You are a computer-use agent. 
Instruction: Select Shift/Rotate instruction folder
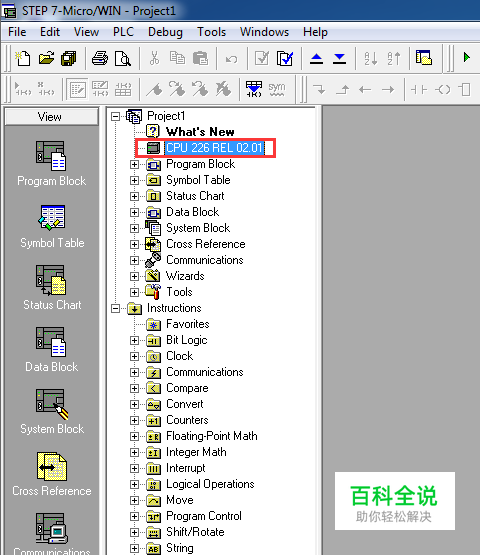coord(195,532)
